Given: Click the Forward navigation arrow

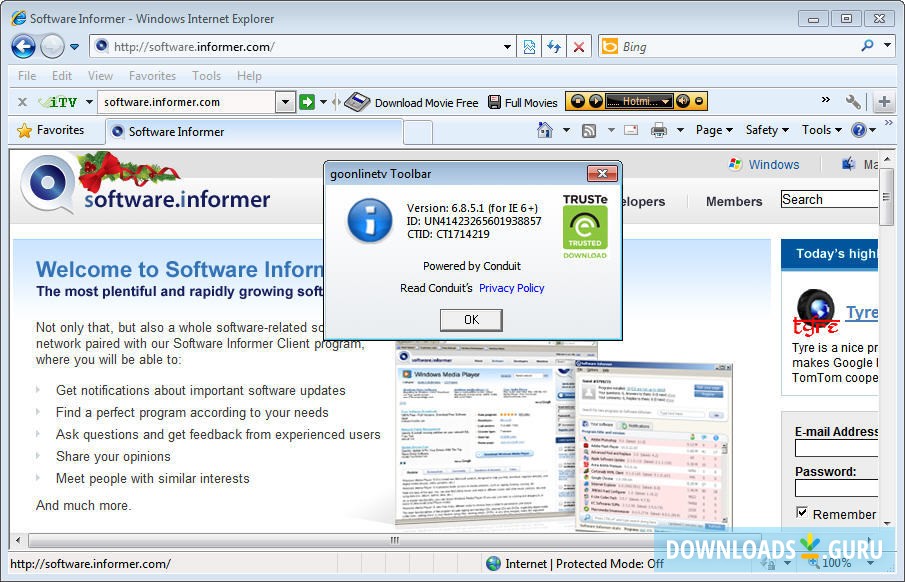Looking at the screenshot, I should 53,46.
